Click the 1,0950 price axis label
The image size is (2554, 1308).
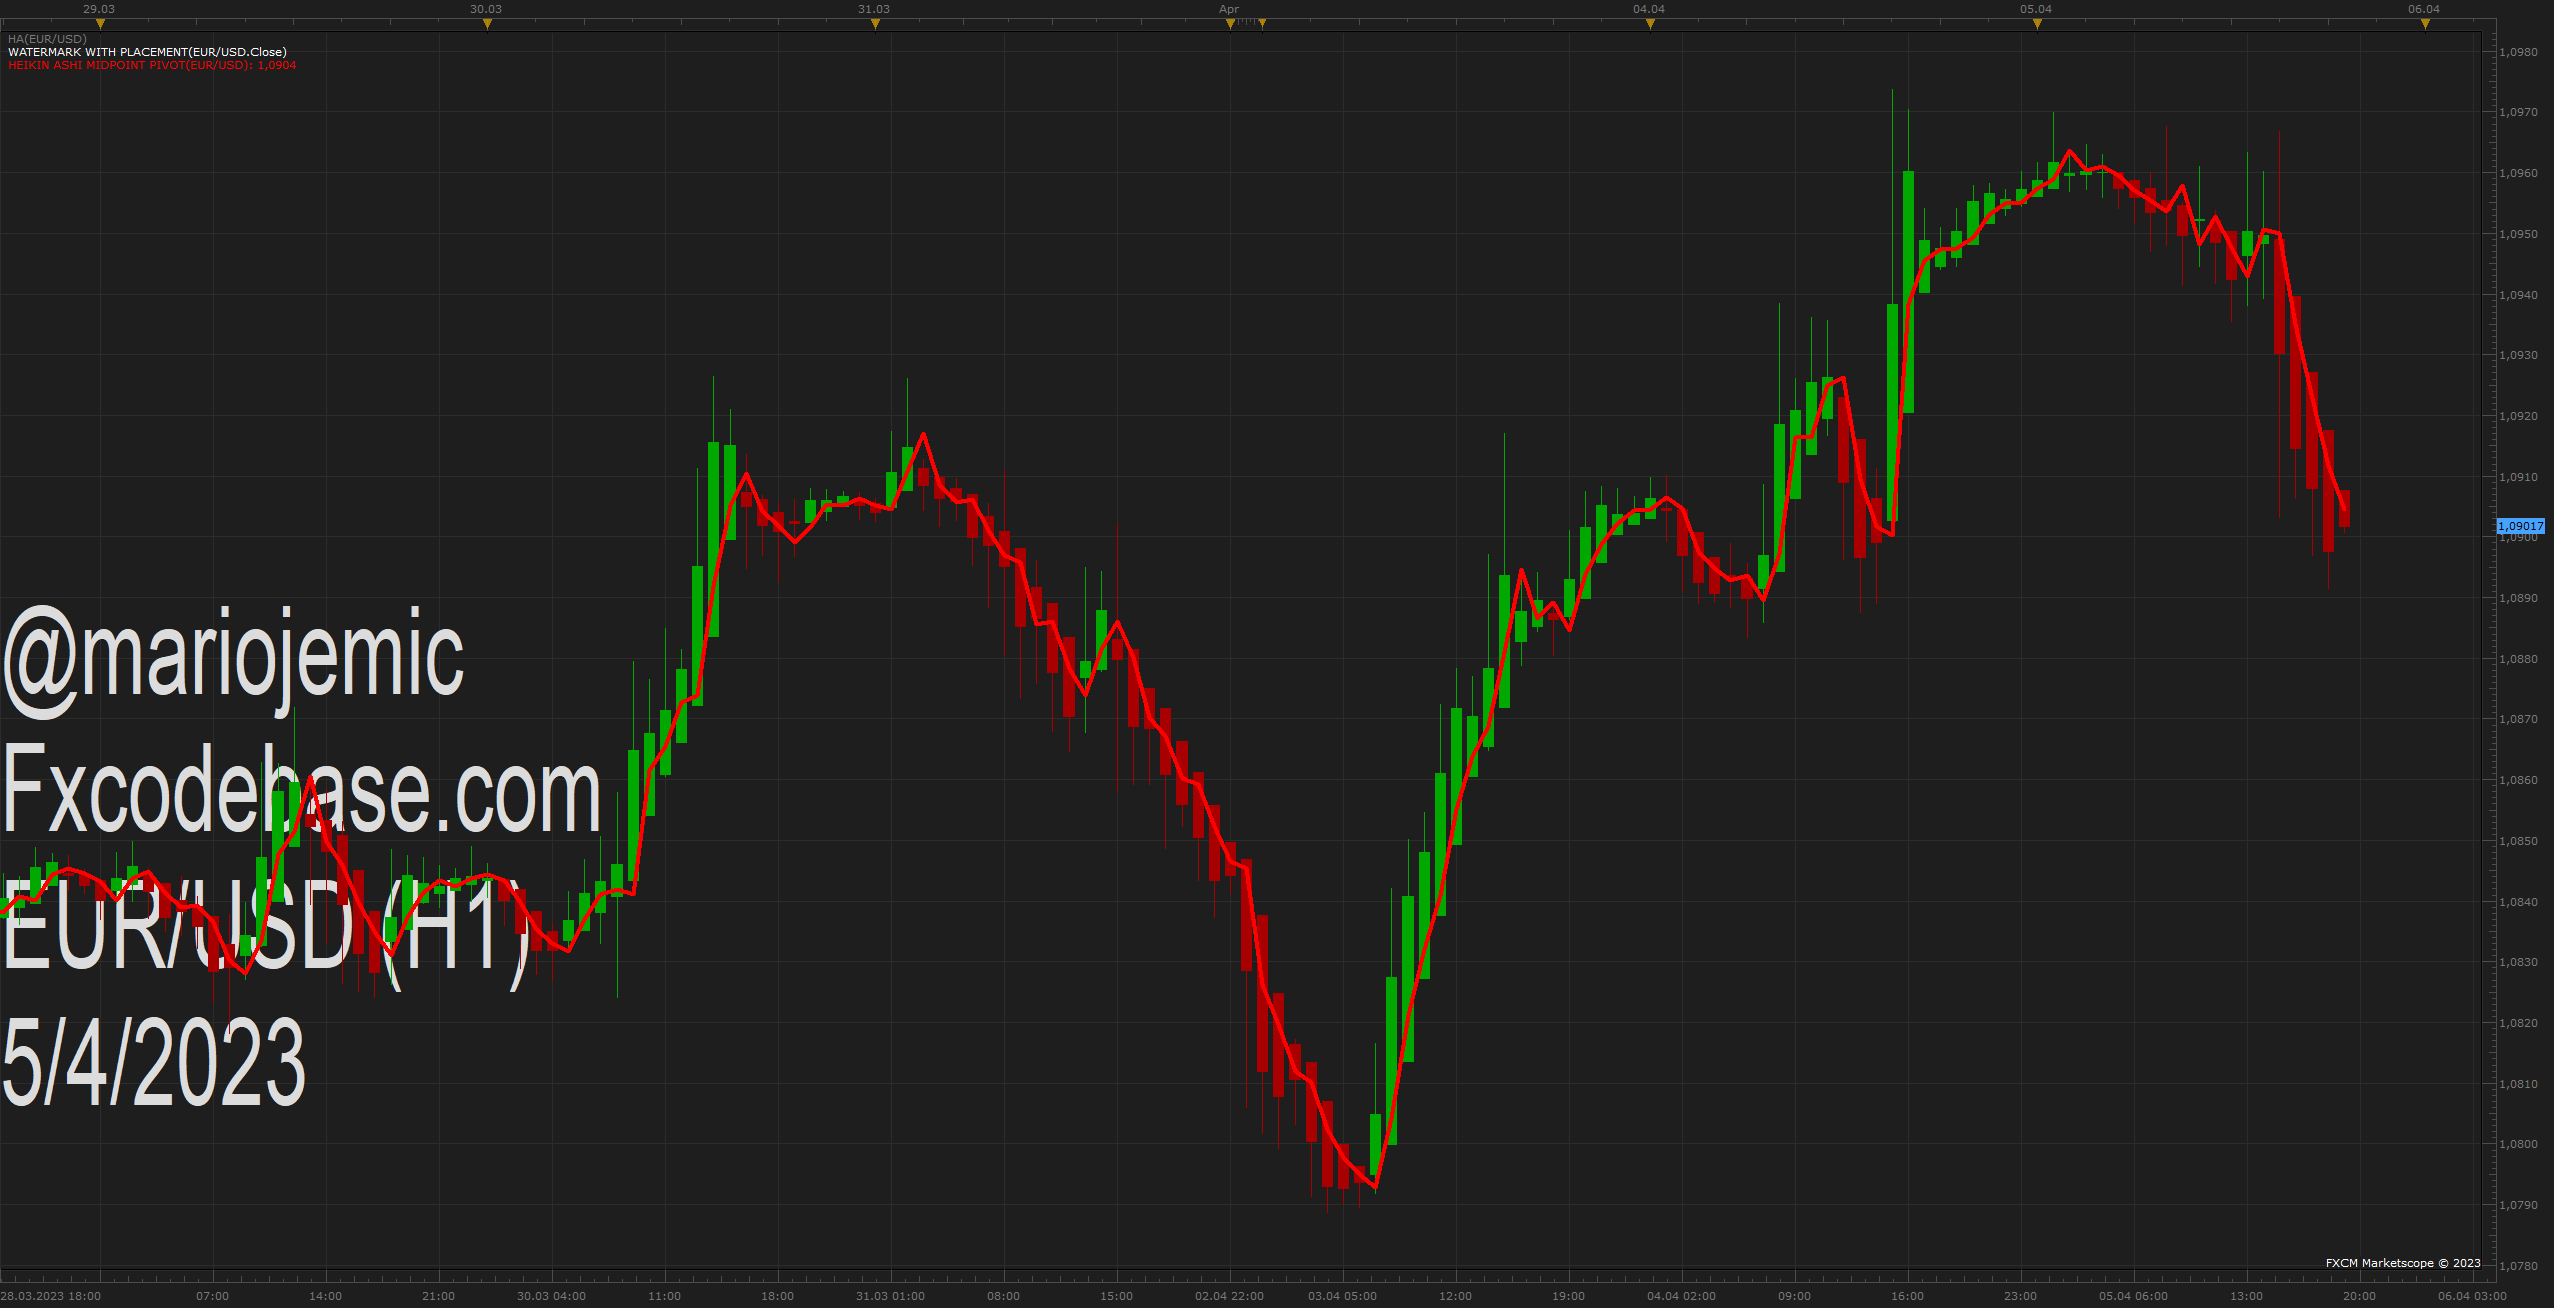[x=2518, y=234]
